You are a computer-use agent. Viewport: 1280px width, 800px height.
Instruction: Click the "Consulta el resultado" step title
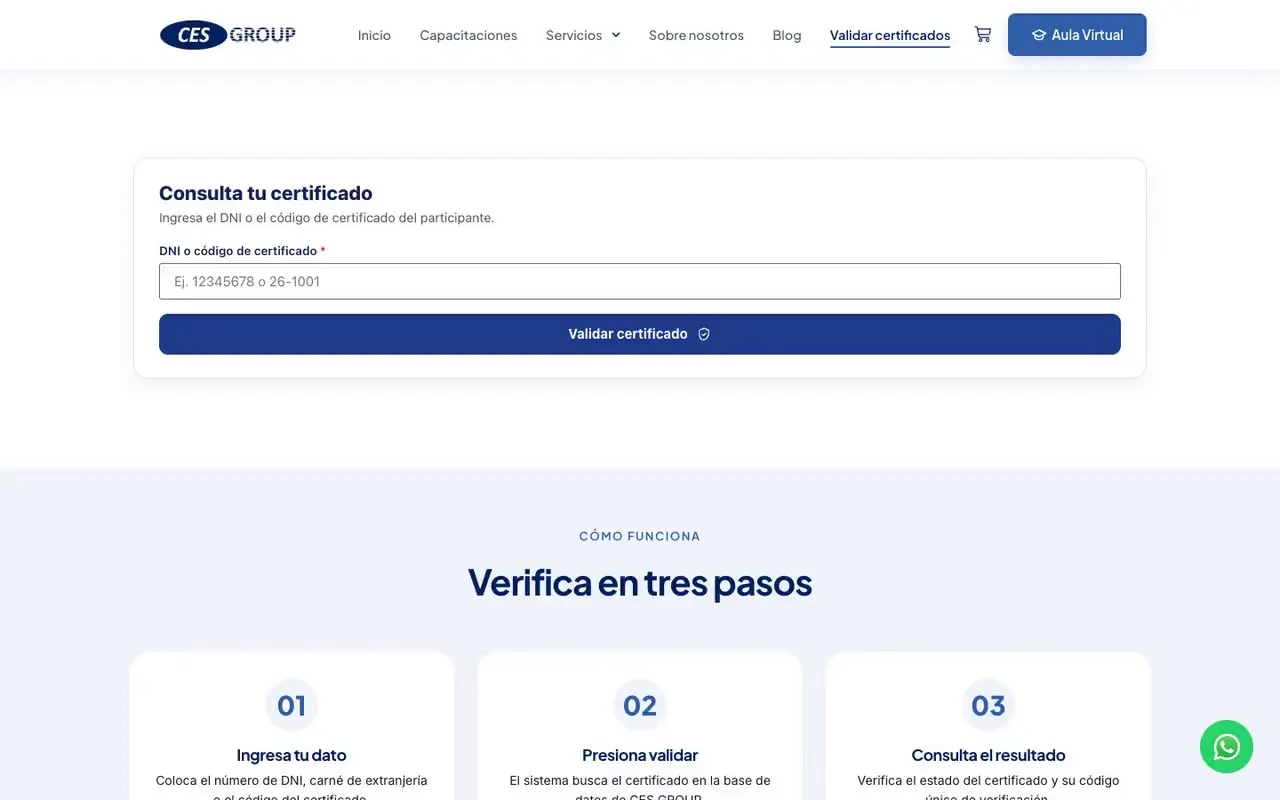(988, 755)
